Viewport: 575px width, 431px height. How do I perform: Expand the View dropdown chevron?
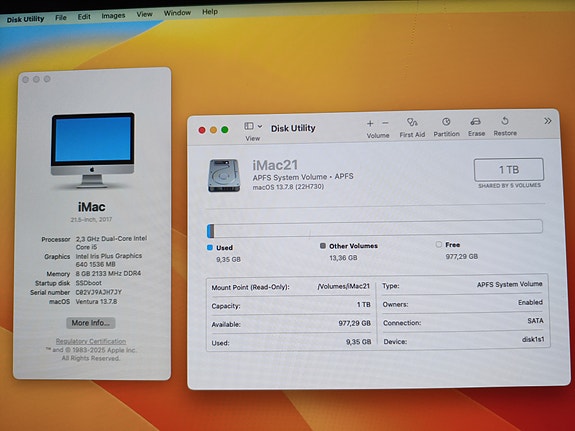[x=260, y=127]
